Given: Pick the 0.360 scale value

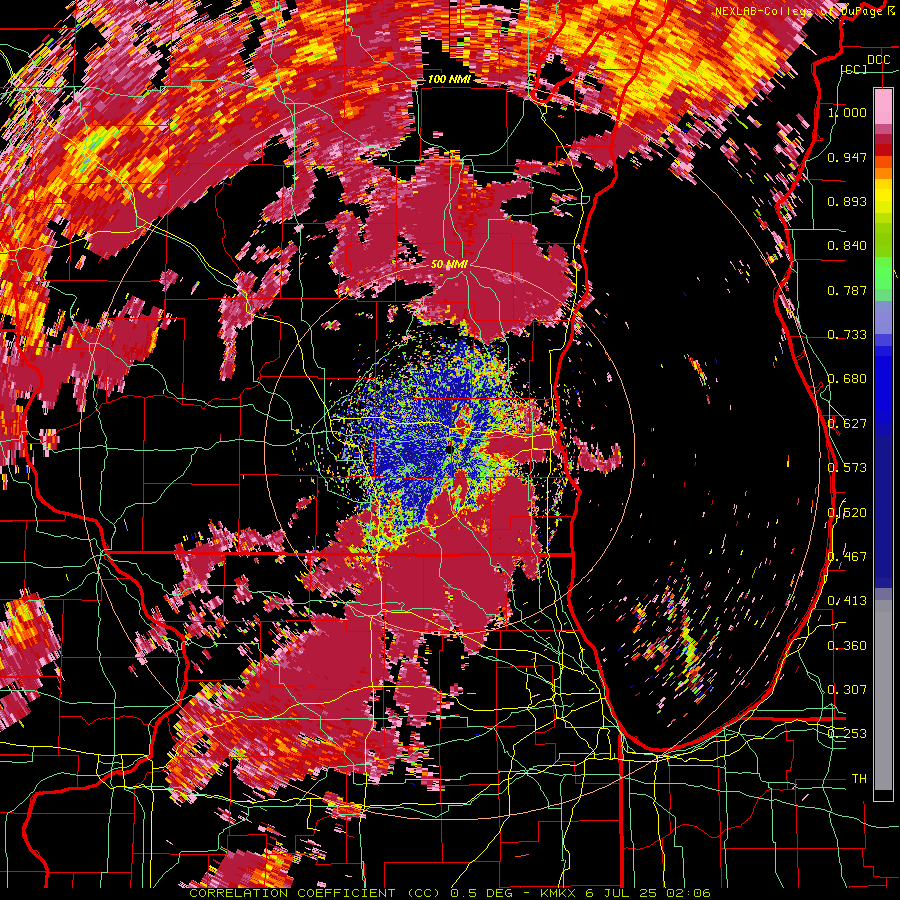Looking at the screenshot, I should [x=847, y=646].
